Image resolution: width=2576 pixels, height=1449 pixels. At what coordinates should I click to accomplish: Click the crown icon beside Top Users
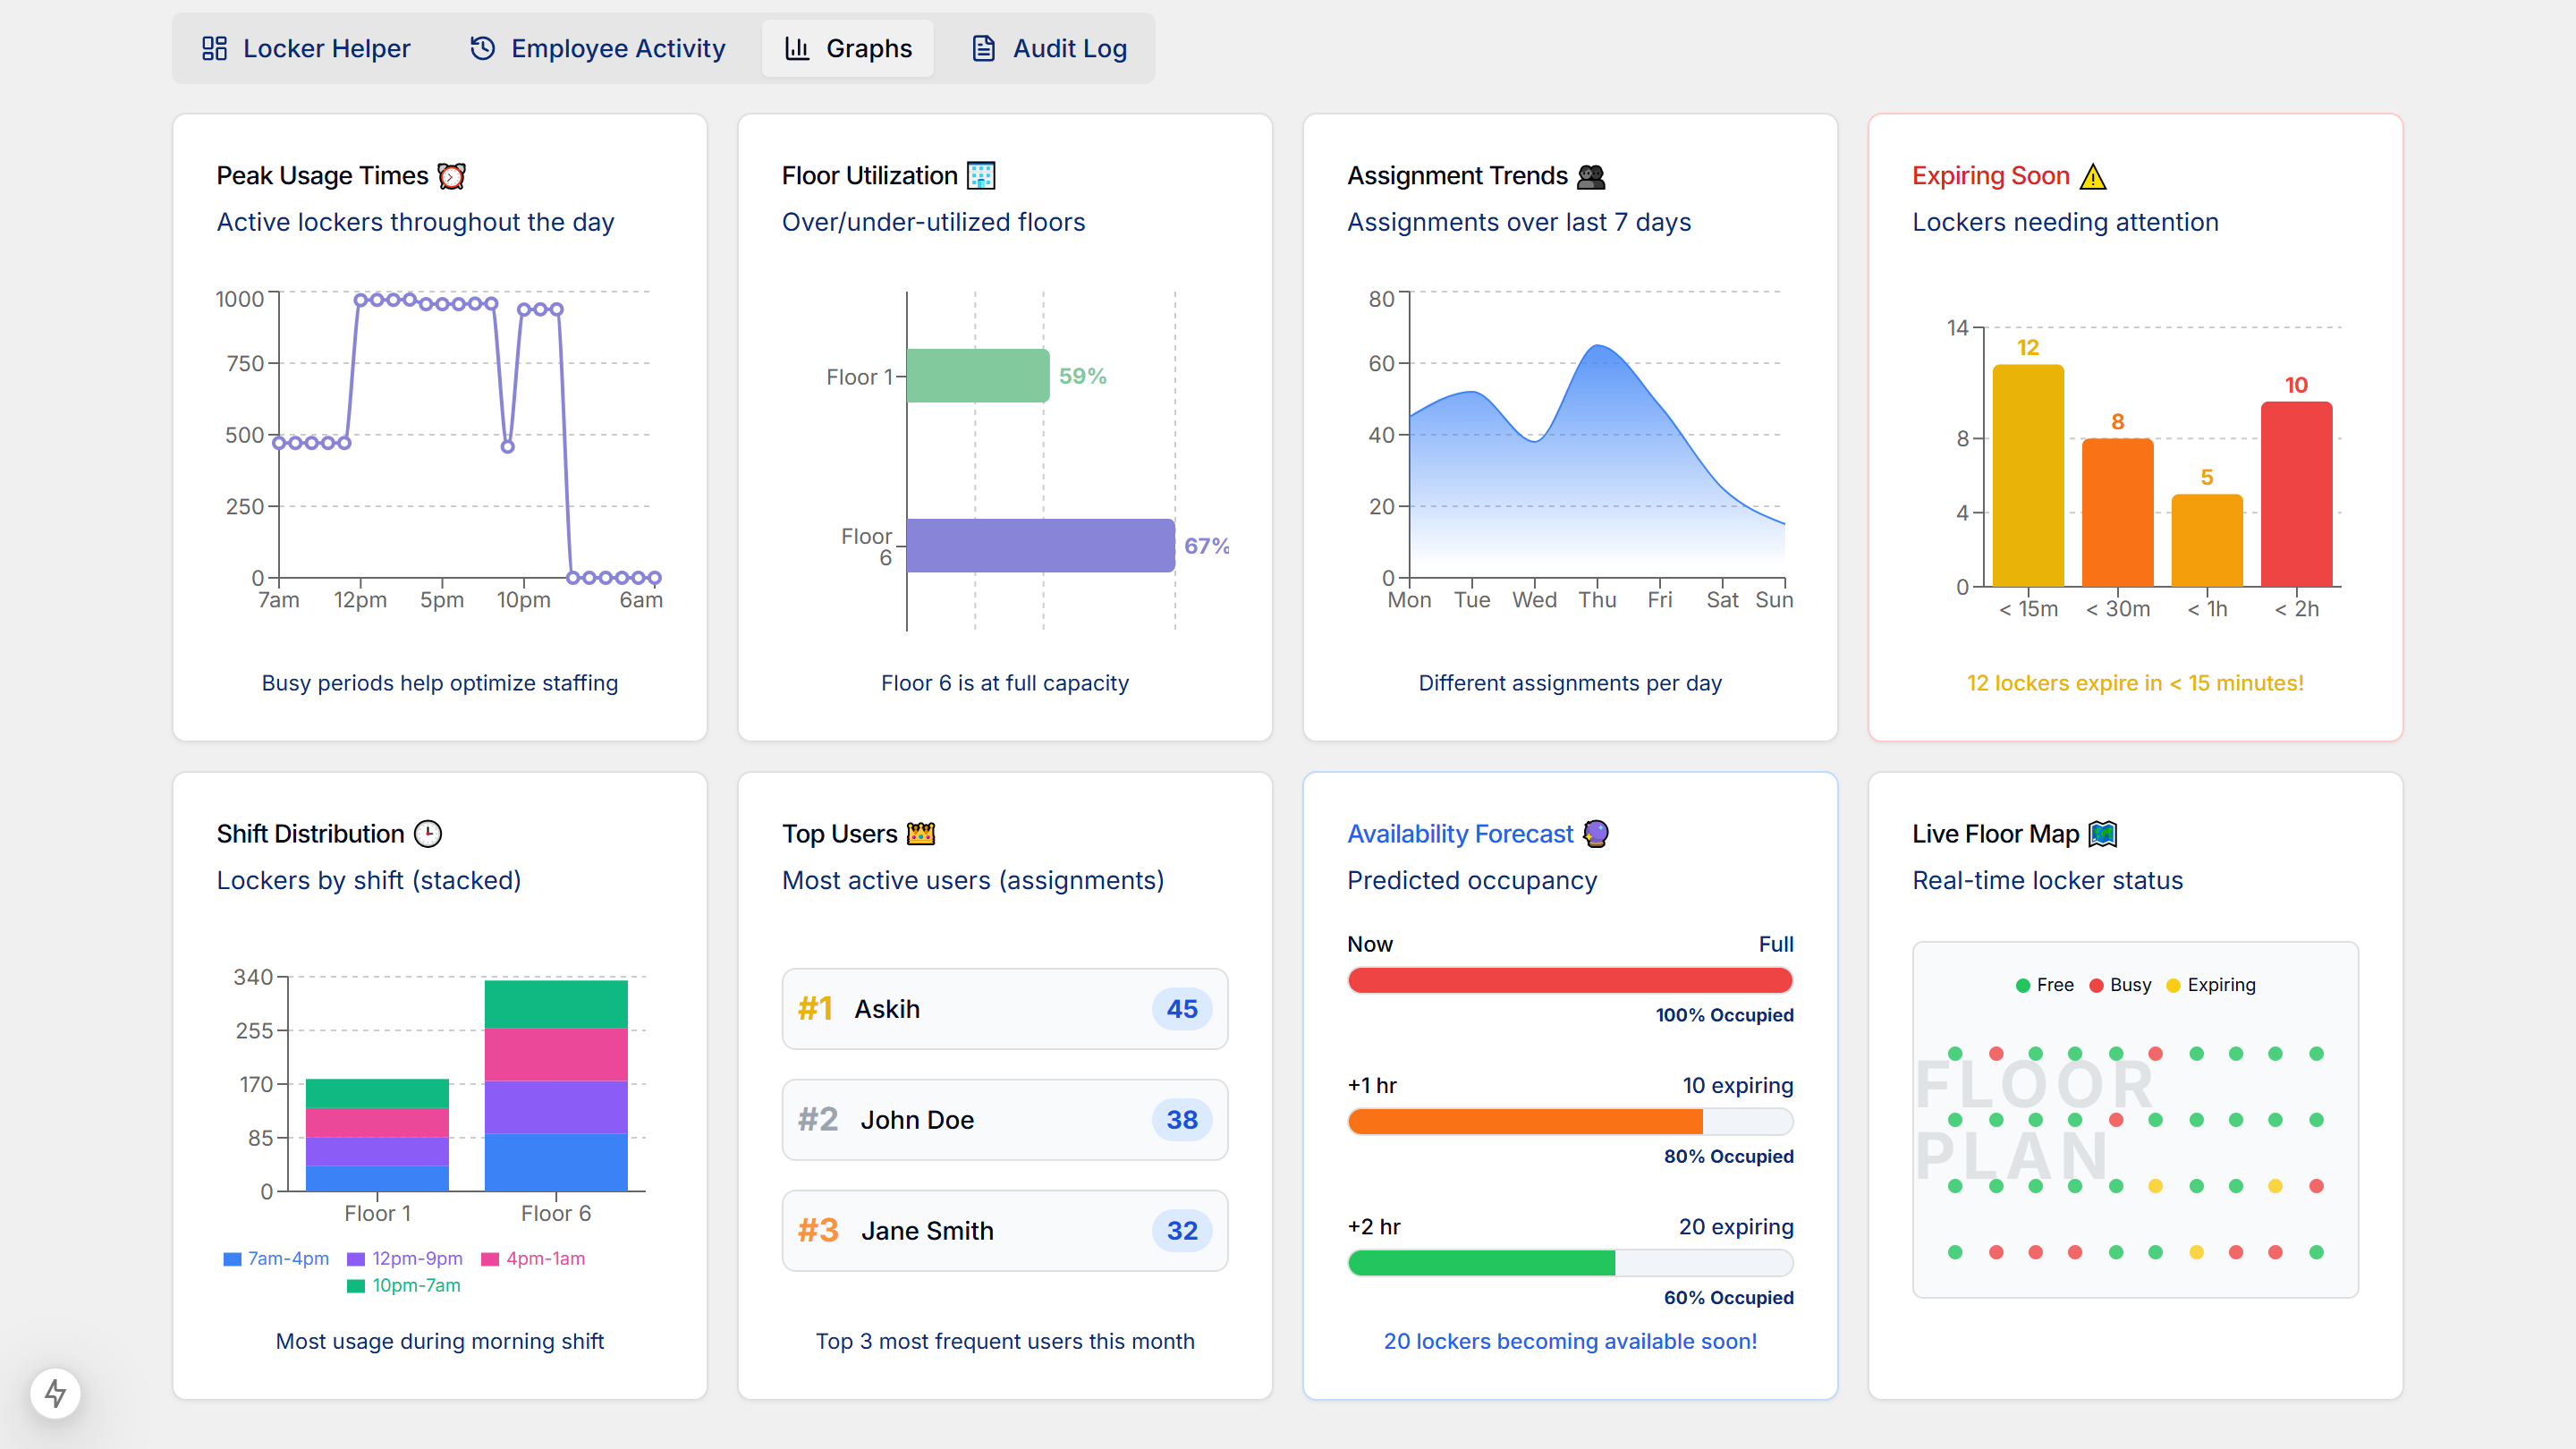point(921,834)
